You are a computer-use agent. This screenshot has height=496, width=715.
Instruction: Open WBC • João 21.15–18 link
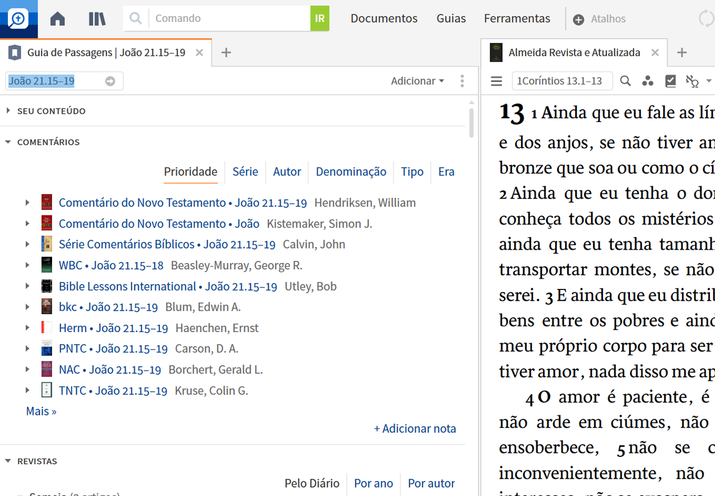click(111, 266)
